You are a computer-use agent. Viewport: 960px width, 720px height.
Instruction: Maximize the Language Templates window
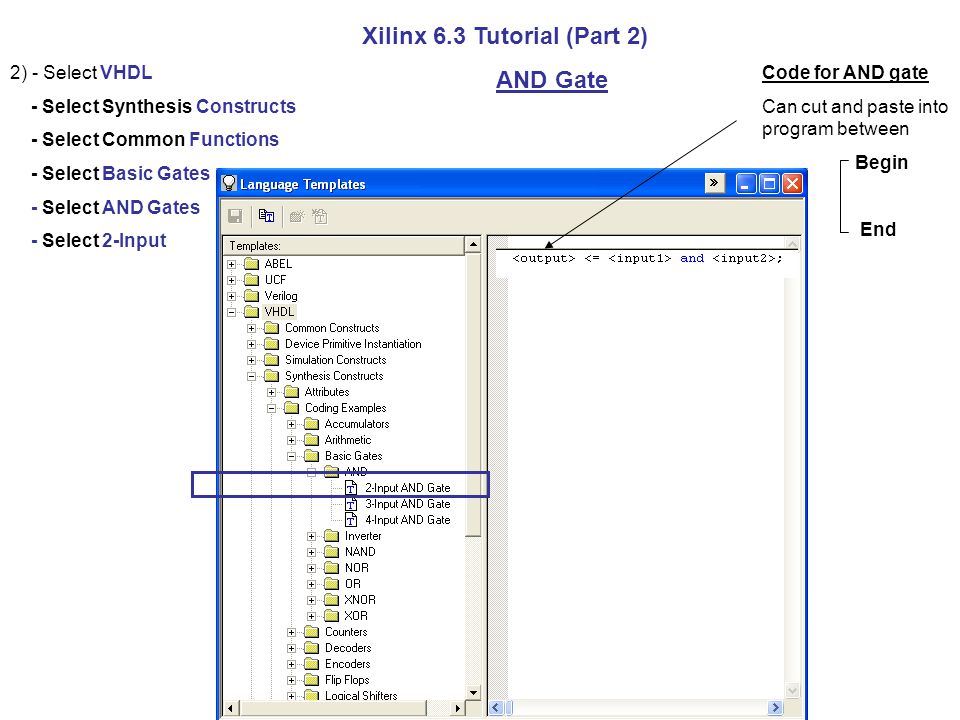coord(769,183)
